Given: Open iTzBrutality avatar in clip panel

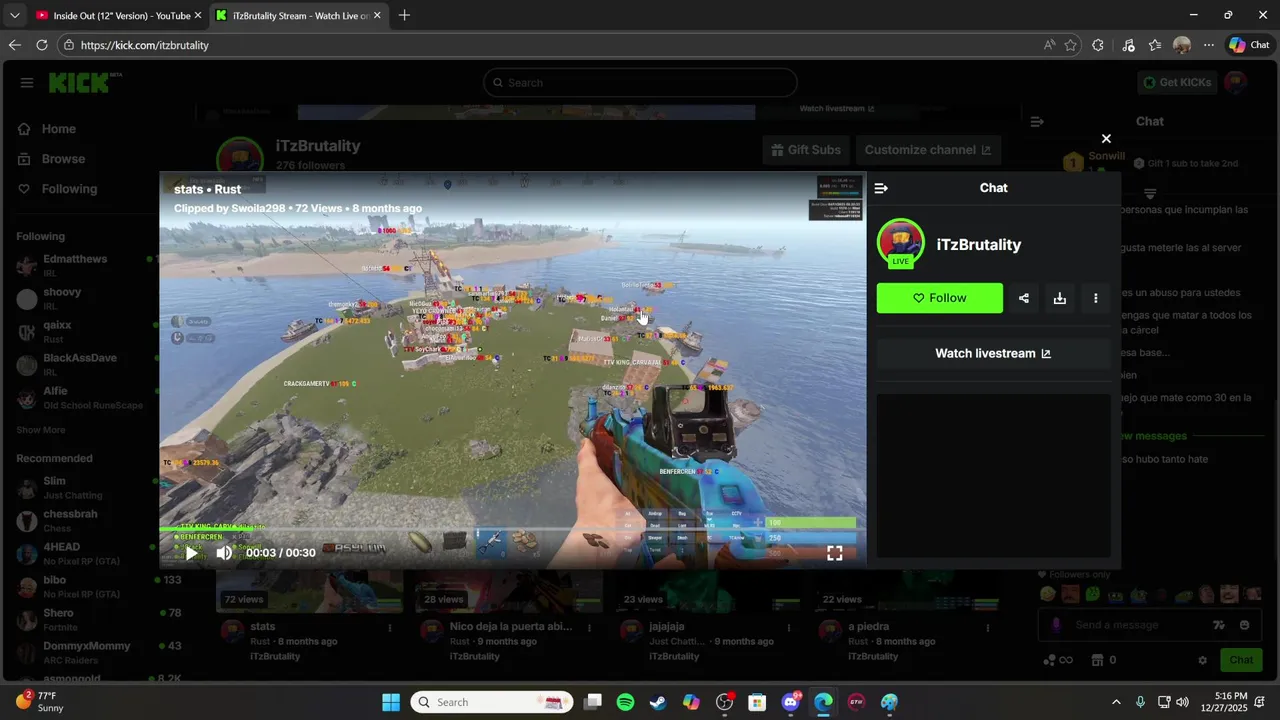Looking at the screenshot, I should tap(900, 243).
